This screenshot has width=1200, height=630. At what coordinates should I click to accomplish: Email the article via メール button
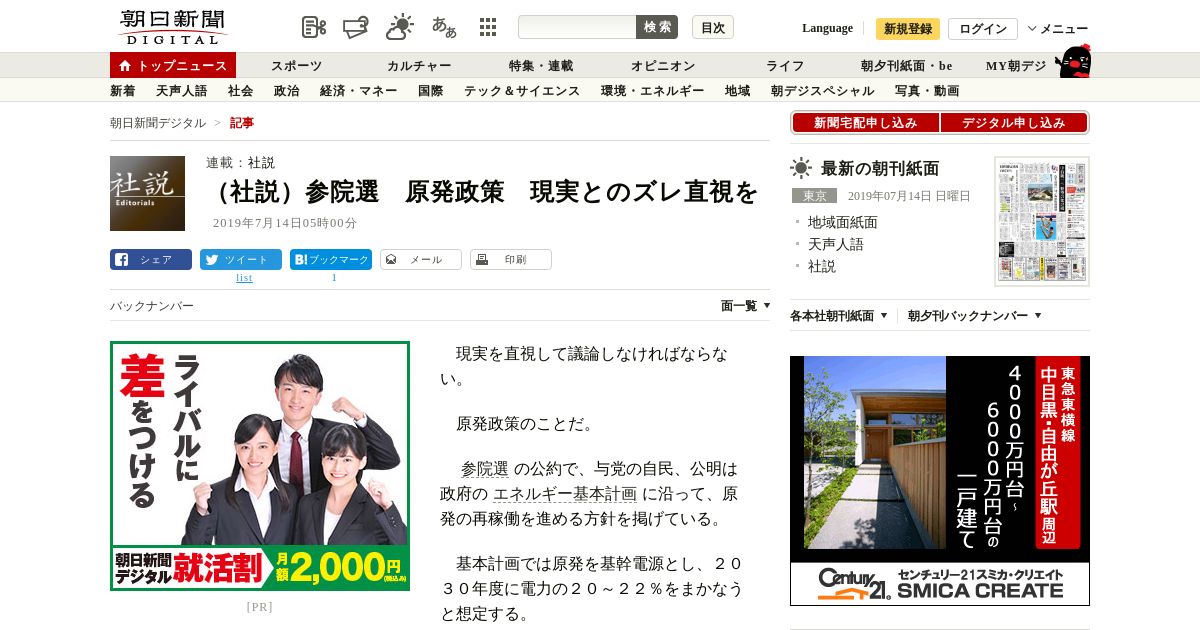point(421,259)
